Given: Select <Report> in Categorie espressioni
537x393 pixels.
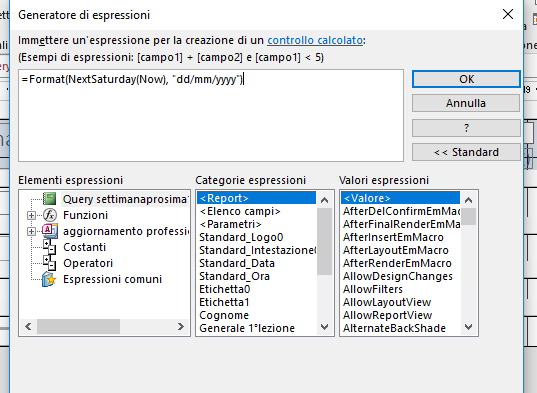Looking at the screenshot, I should tap(256, 198).
